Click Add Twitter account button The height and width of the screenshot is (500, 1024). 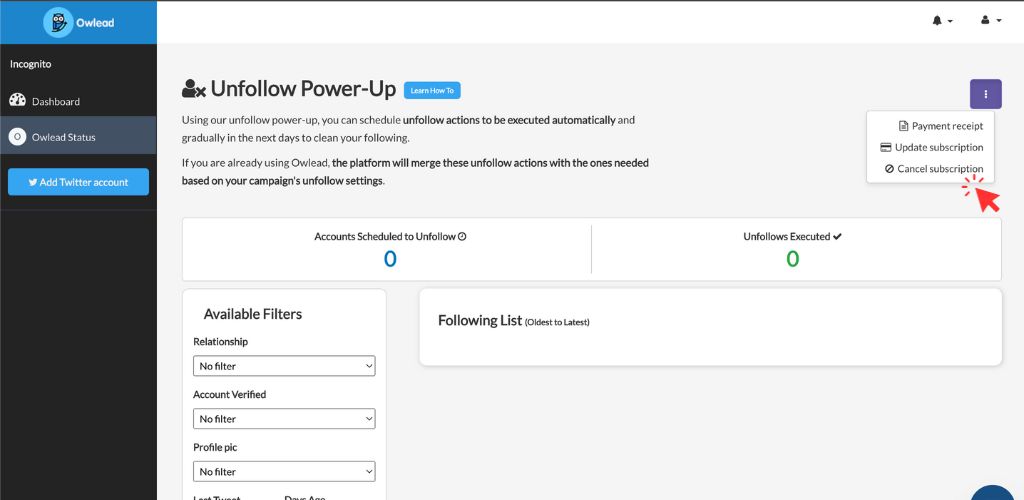click(78, 182)
